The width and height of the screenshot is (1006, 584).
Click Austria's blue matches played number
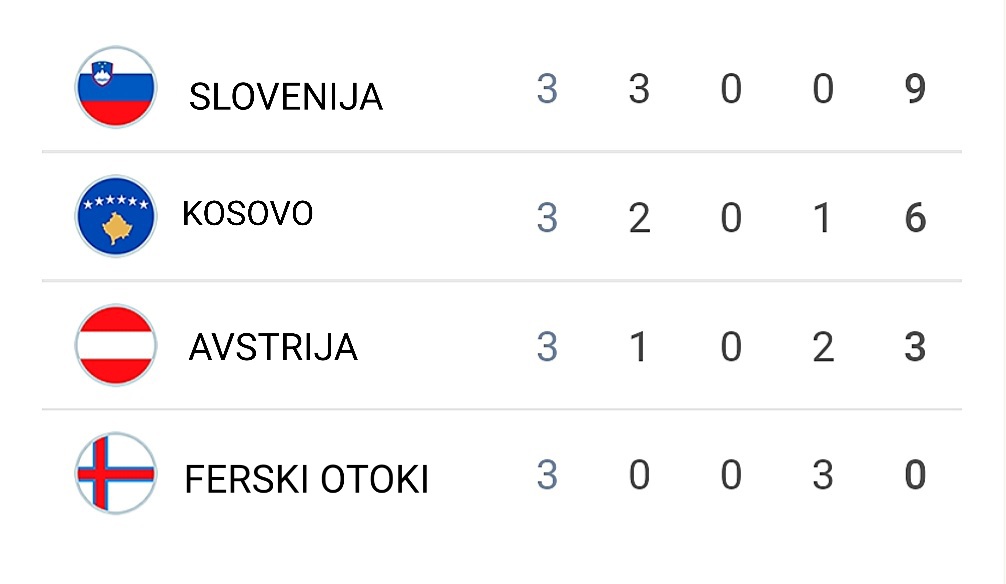[x=547, y=347]
